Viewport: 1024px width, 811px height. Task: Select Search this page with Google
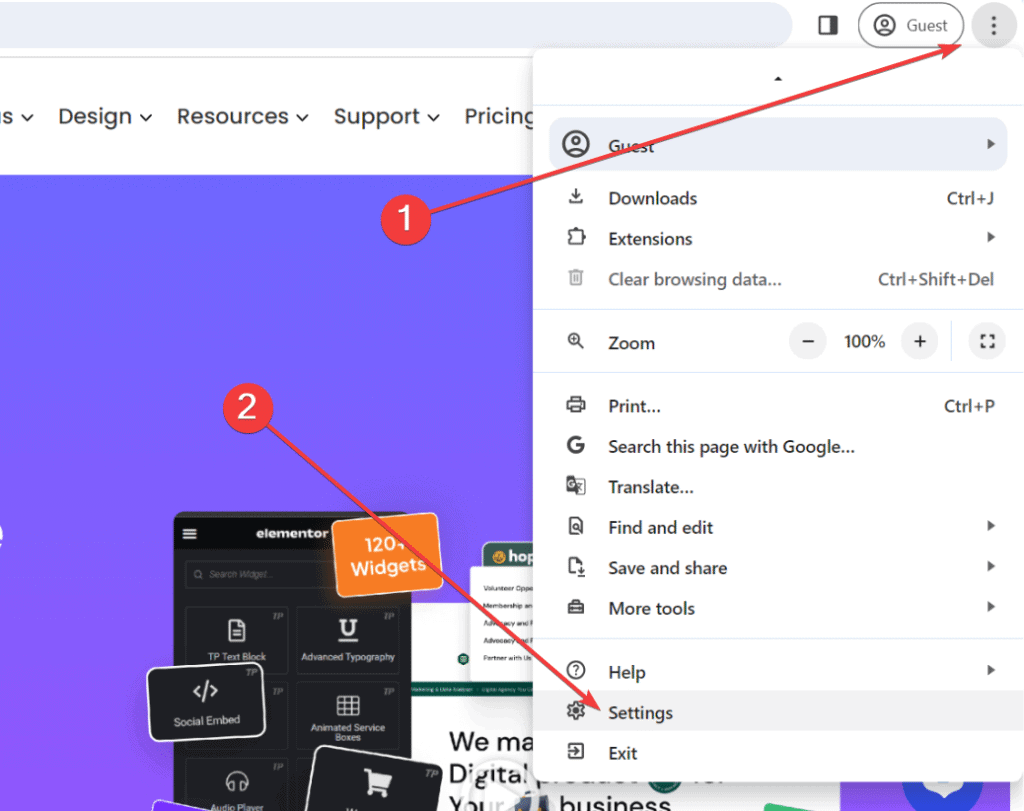point(731,447)
